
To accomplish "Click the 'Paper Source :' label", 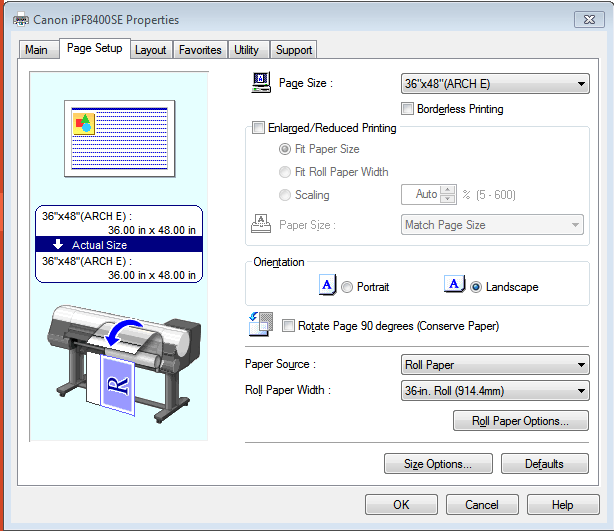I will click(280, 364).
